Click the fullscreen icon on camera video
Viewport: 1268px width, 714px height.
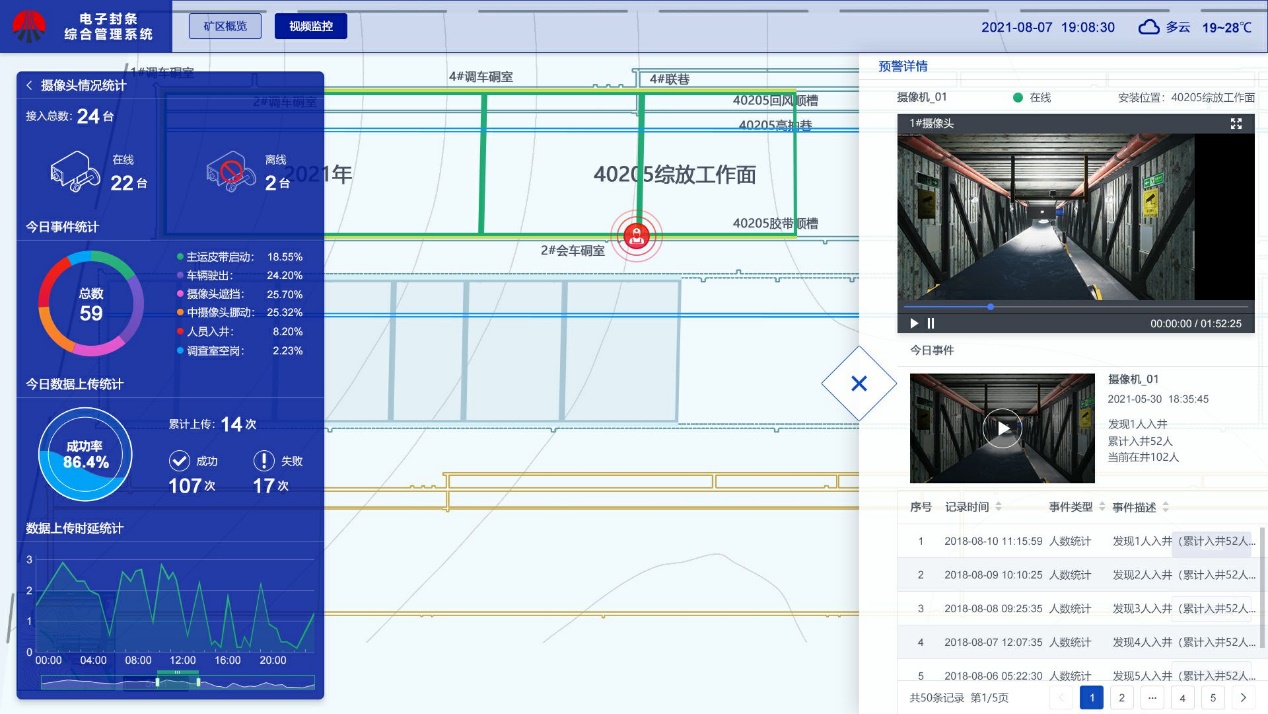point(1236,123)
